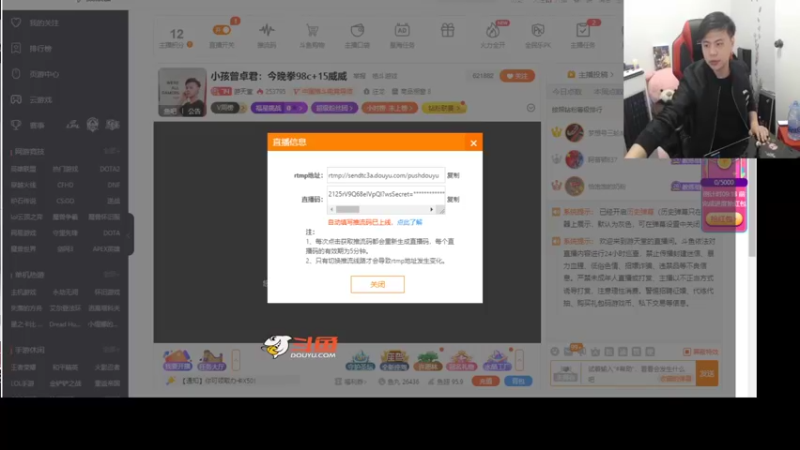Switch to 本周贡献 tab
The width and height of the screenshot is (800, 450).
pyautogui.click(x=607, y=92)
